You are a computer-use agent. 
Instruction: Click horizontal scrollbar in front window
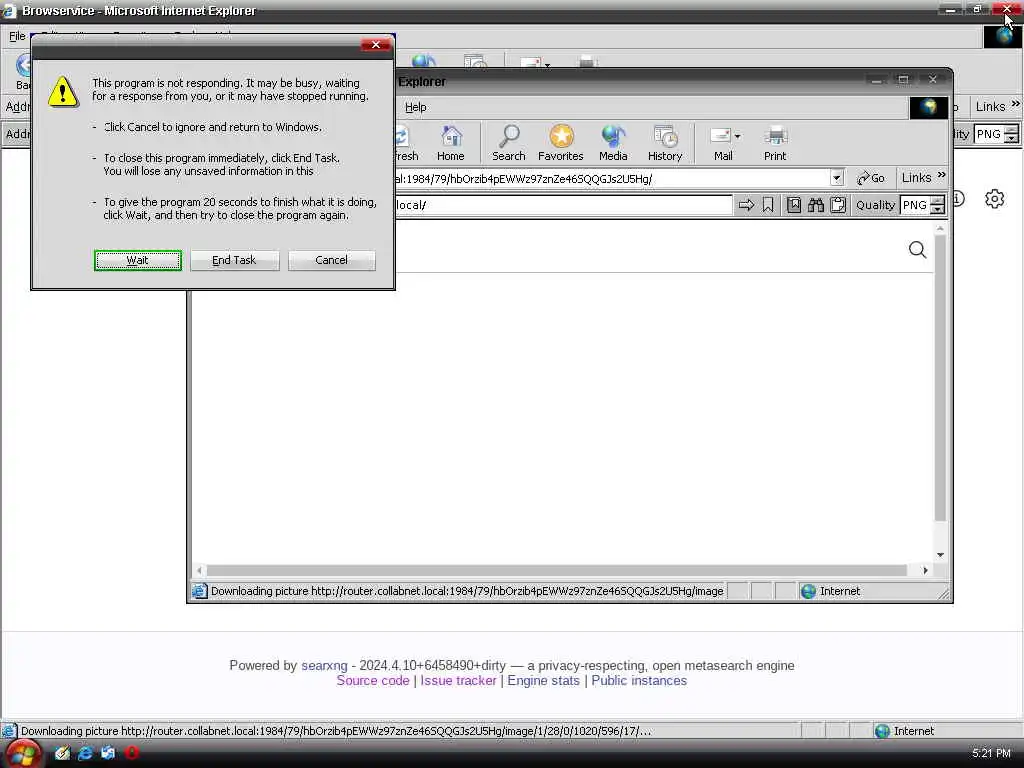[x=556, y=570]
